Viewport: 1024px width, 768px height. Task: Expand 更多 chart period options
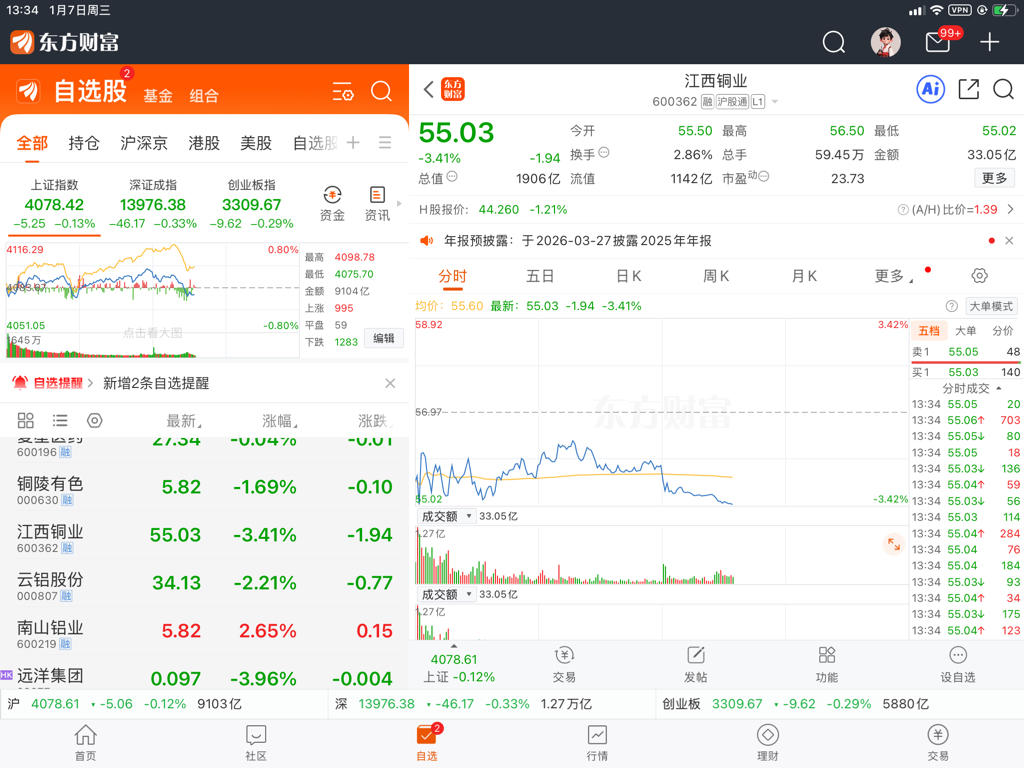pyautogui.click(x=893, y=276)
